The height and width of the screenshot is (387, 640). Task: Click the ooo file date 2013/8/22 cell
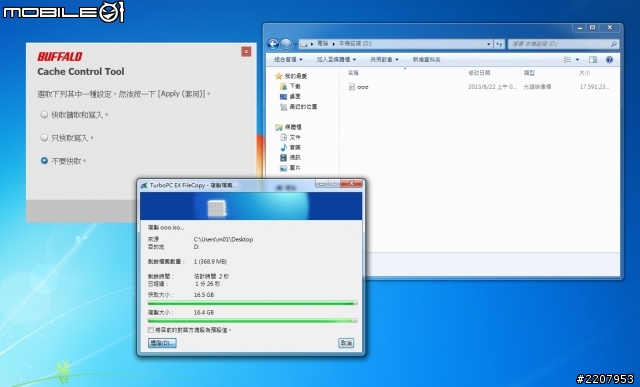pos(492,87)
